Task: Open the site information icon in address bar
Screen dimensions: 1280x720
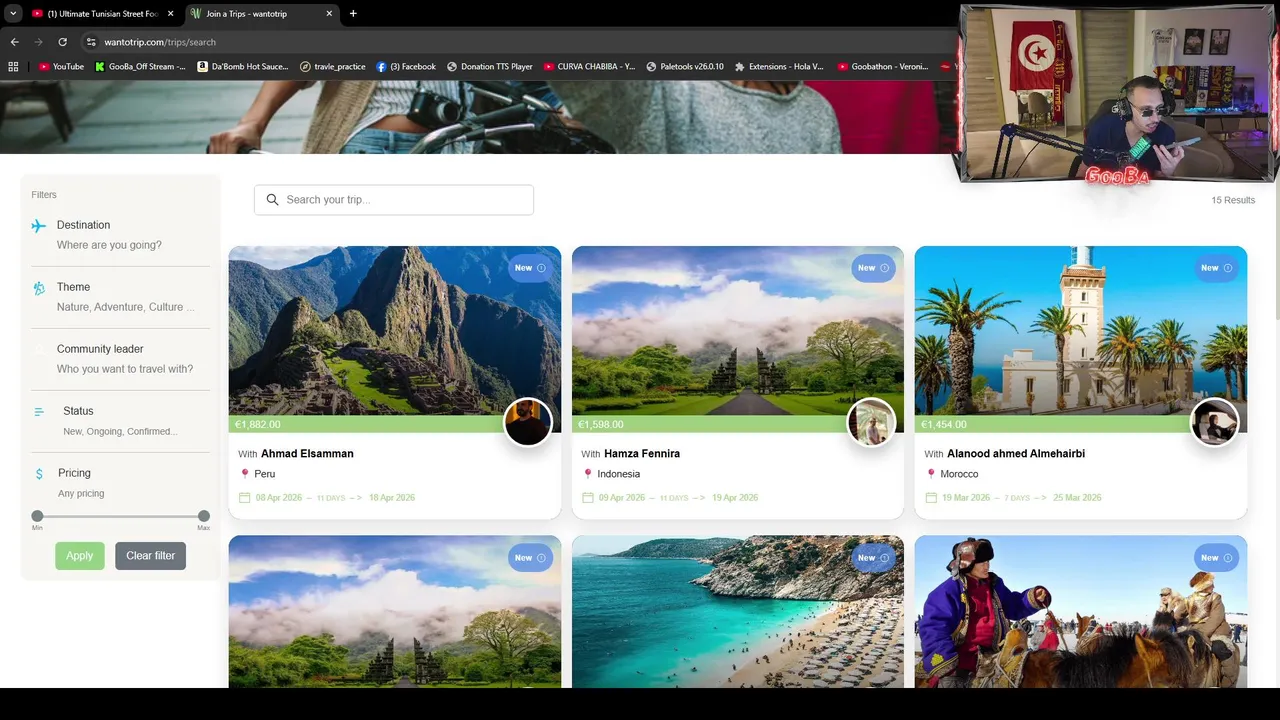Action: pos(91,42)
